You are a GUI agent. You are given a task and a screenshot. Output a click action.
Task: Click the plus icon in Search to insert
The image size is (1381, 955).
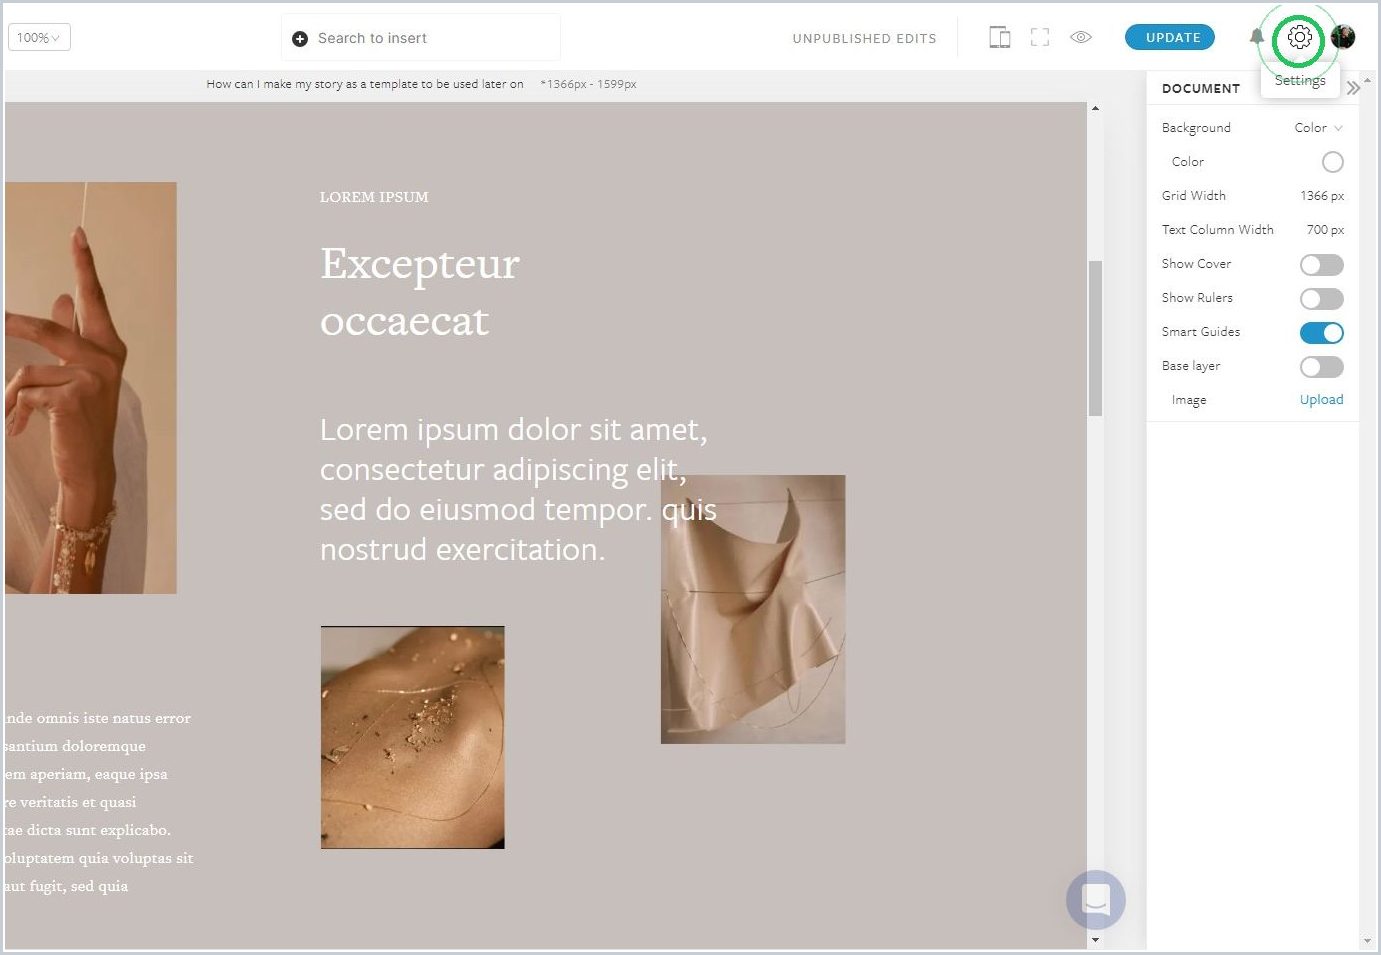pos(299,38)
